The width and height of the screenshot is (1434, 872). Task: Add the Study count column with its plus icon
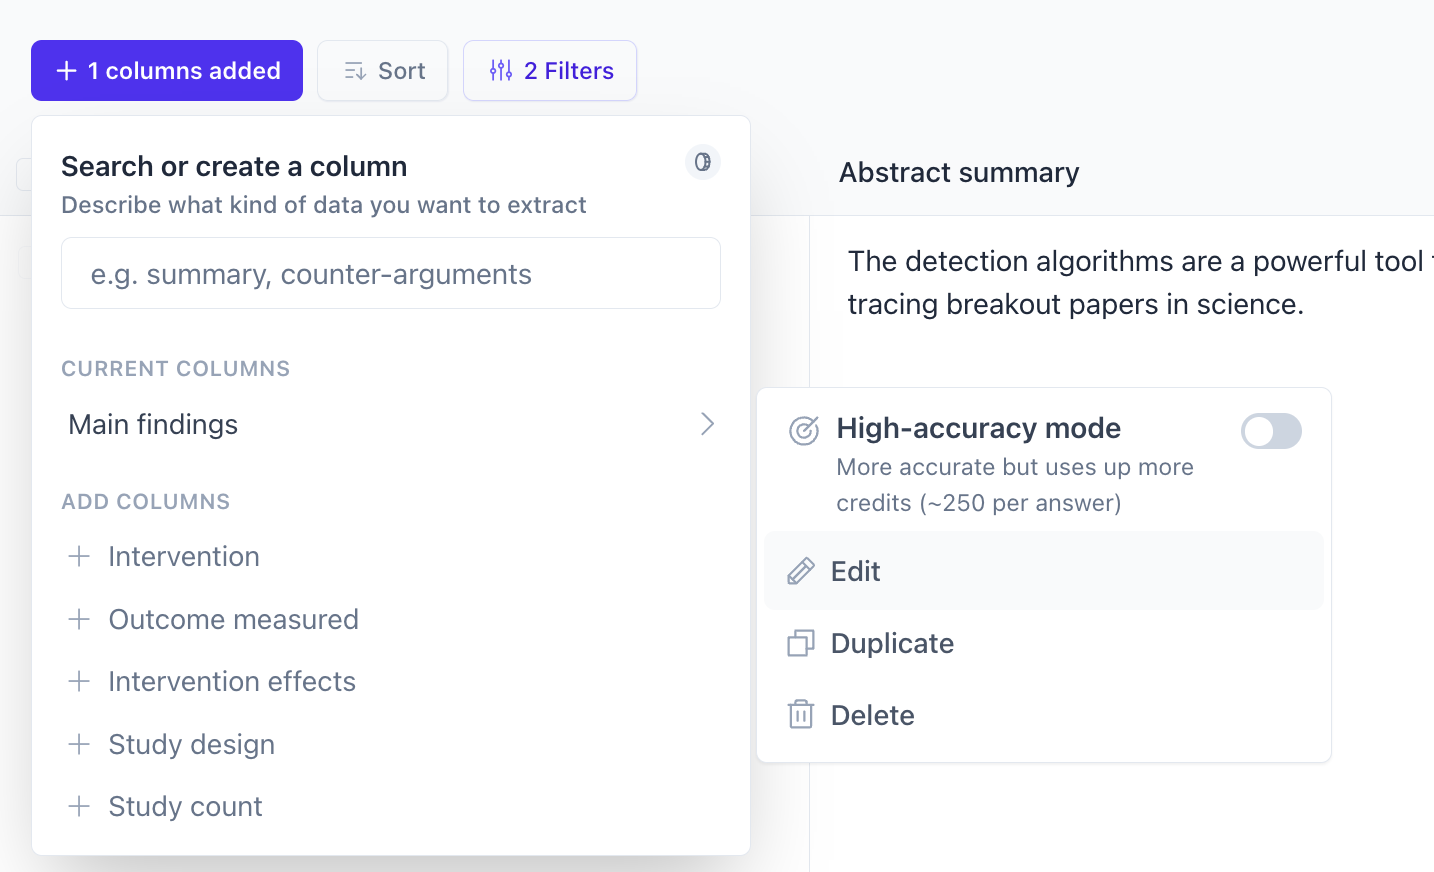tap(80, 806)
